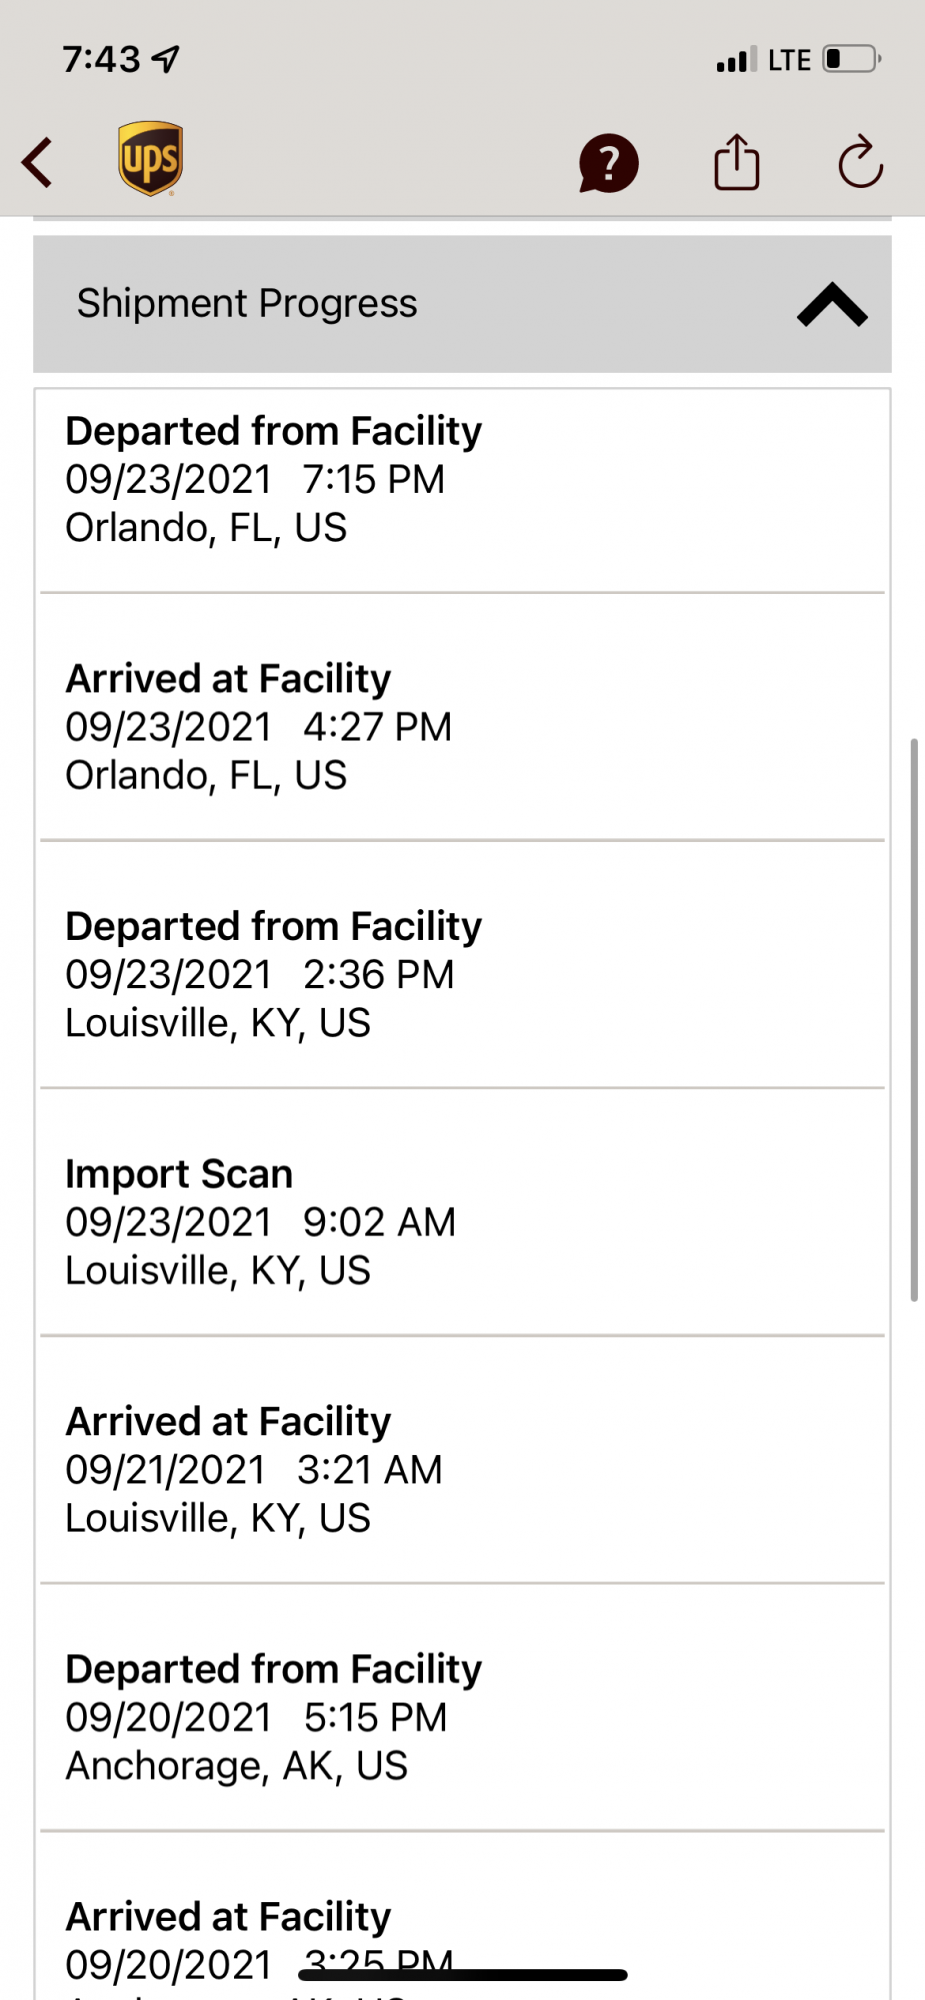
Task: Refresh tracking with the reload icon
Action: click(860, 162)
